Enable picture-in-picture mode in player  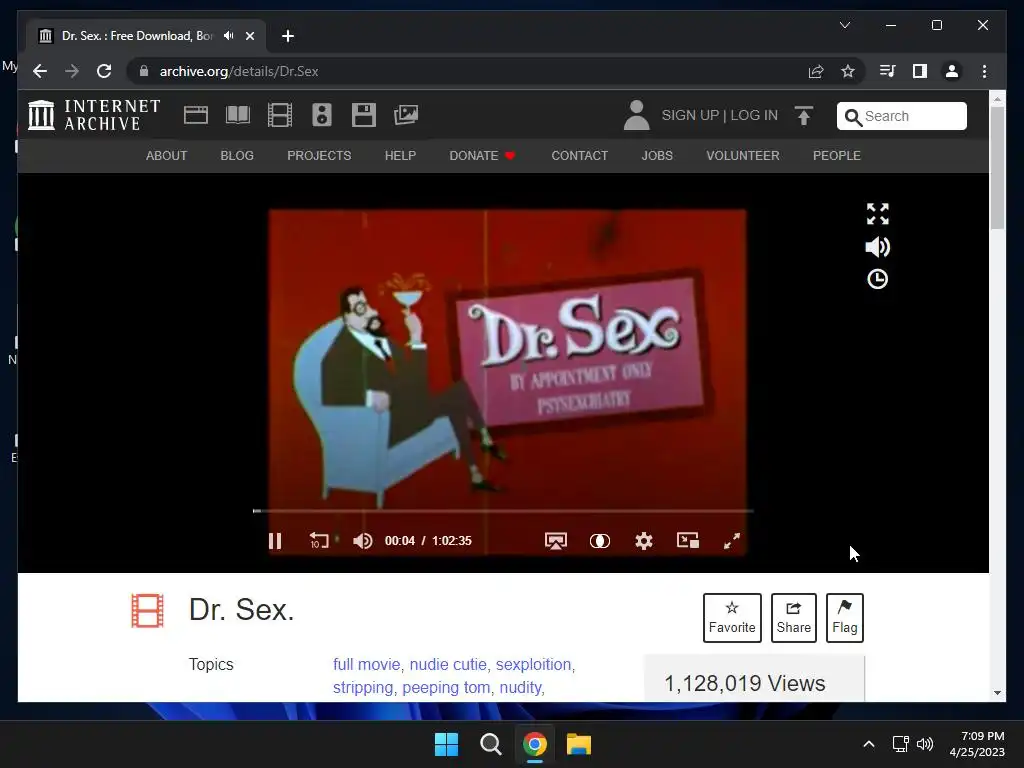pos(688,540)
